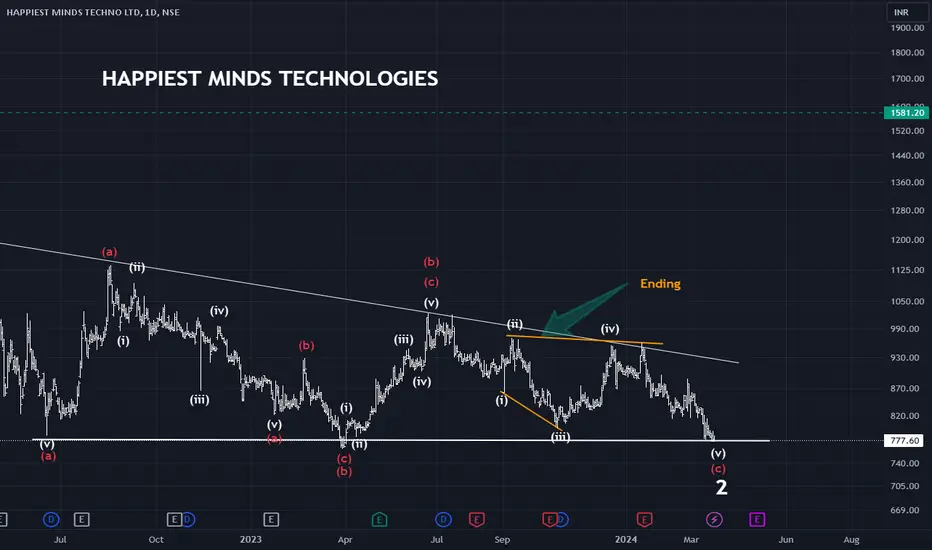This screenshot has width=932, height=550.
Task: Click the white 777.60 price label
Action: pyautogui.click(x=905, y=441)
